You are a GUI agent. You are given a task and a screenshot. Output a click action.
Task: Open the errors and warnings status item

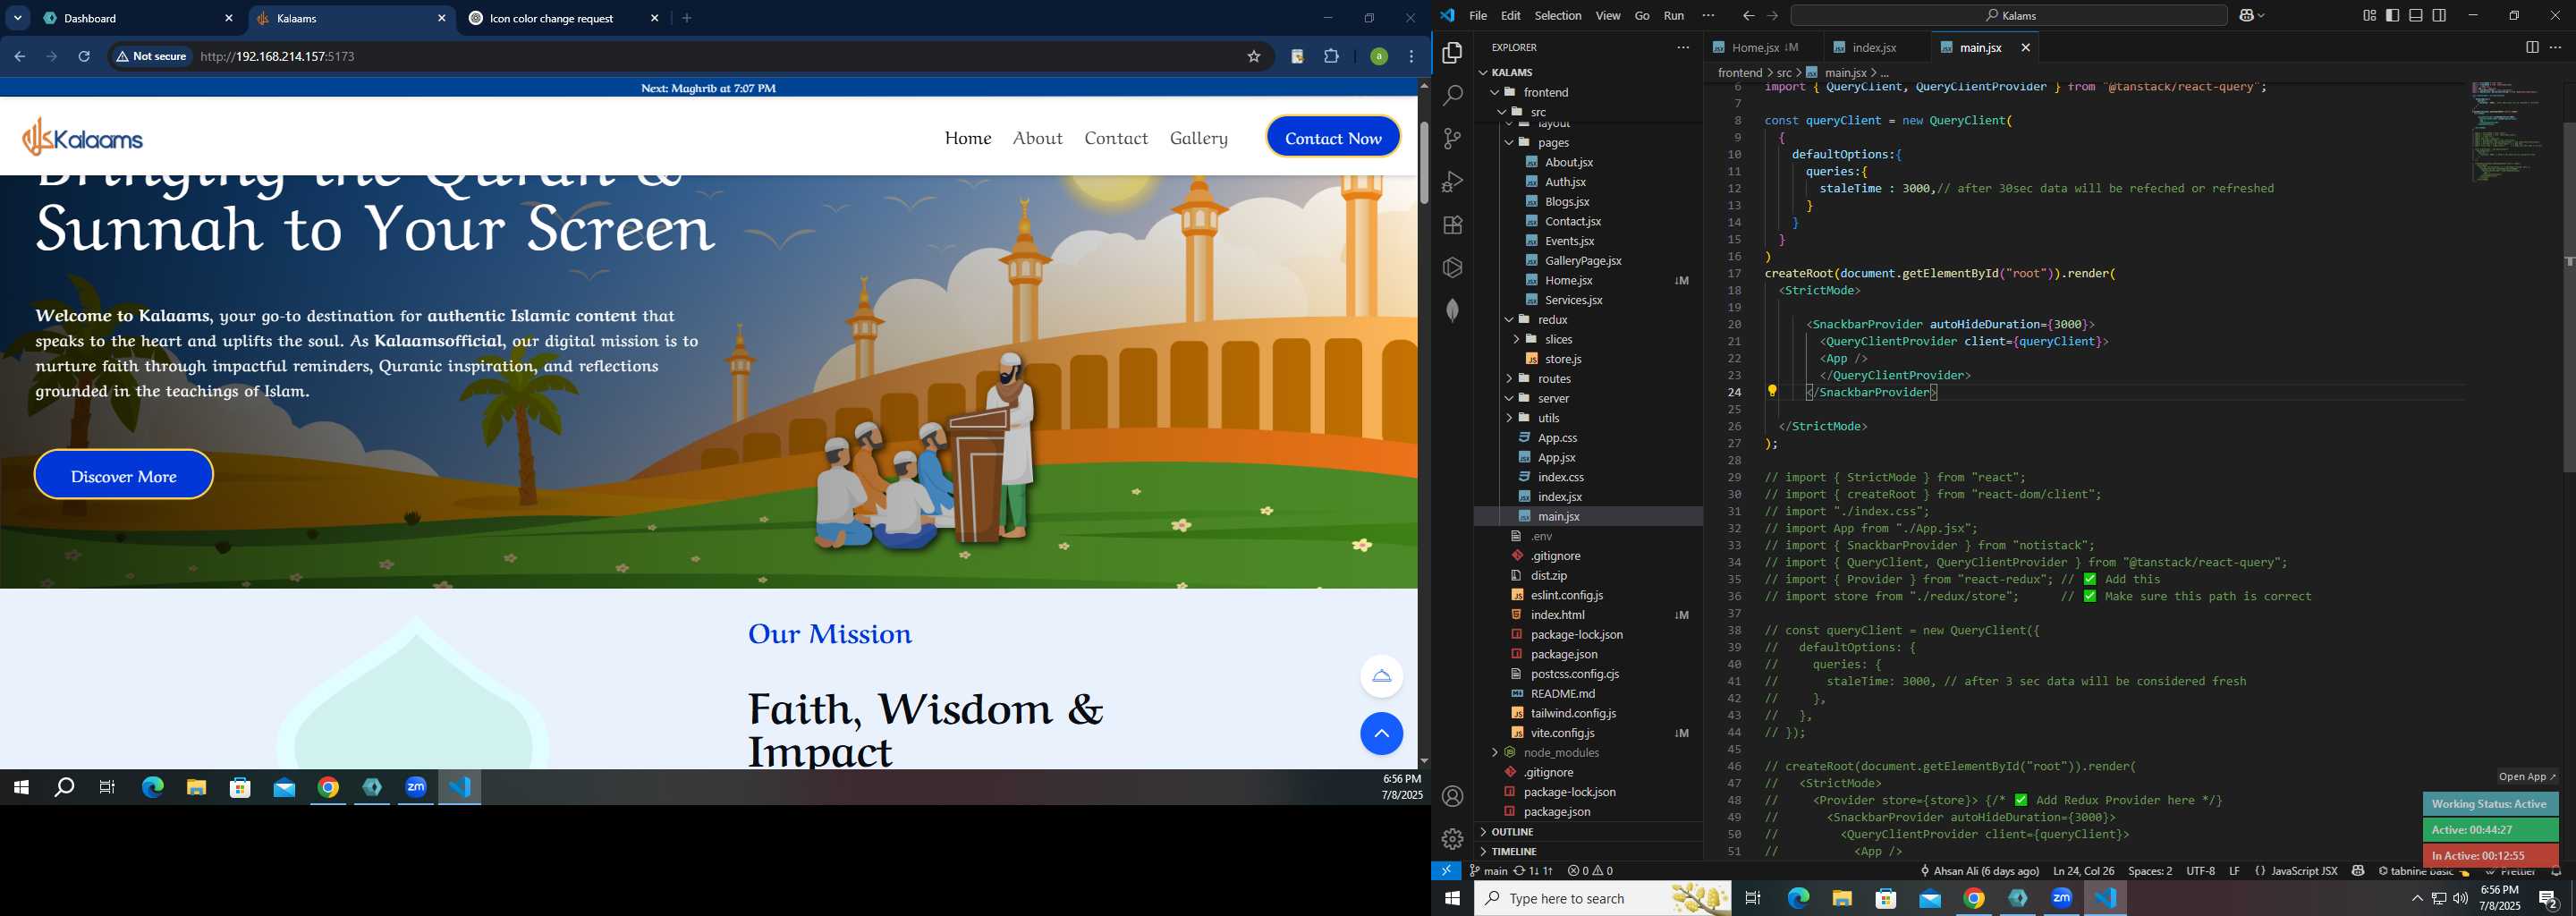1590,871
